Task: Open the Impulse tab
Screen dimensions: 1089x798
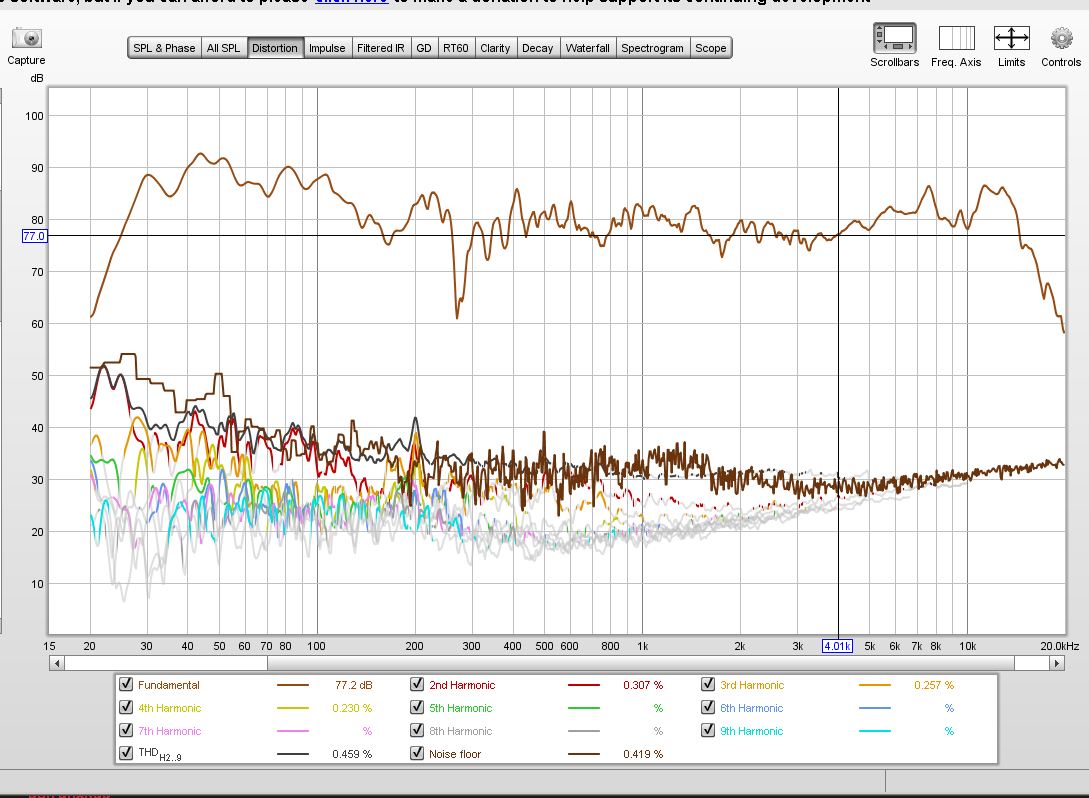Action: pos(327,48)
